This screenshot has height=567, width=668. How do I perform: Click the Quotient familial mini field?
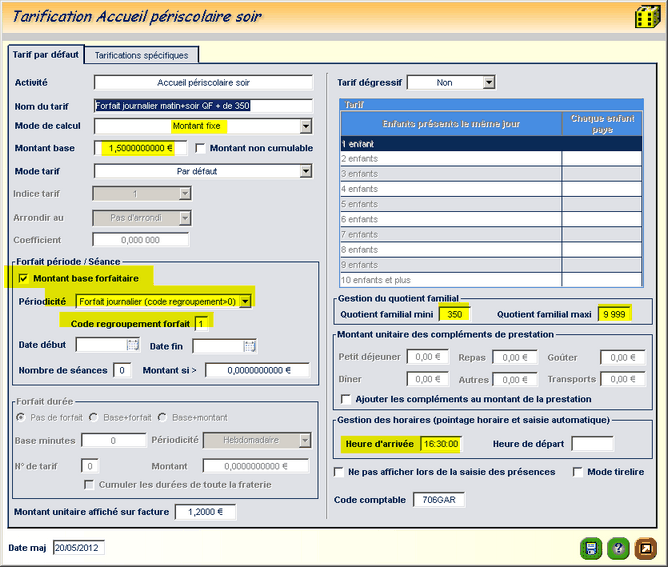pyautogui.click(x=453, y=314)
